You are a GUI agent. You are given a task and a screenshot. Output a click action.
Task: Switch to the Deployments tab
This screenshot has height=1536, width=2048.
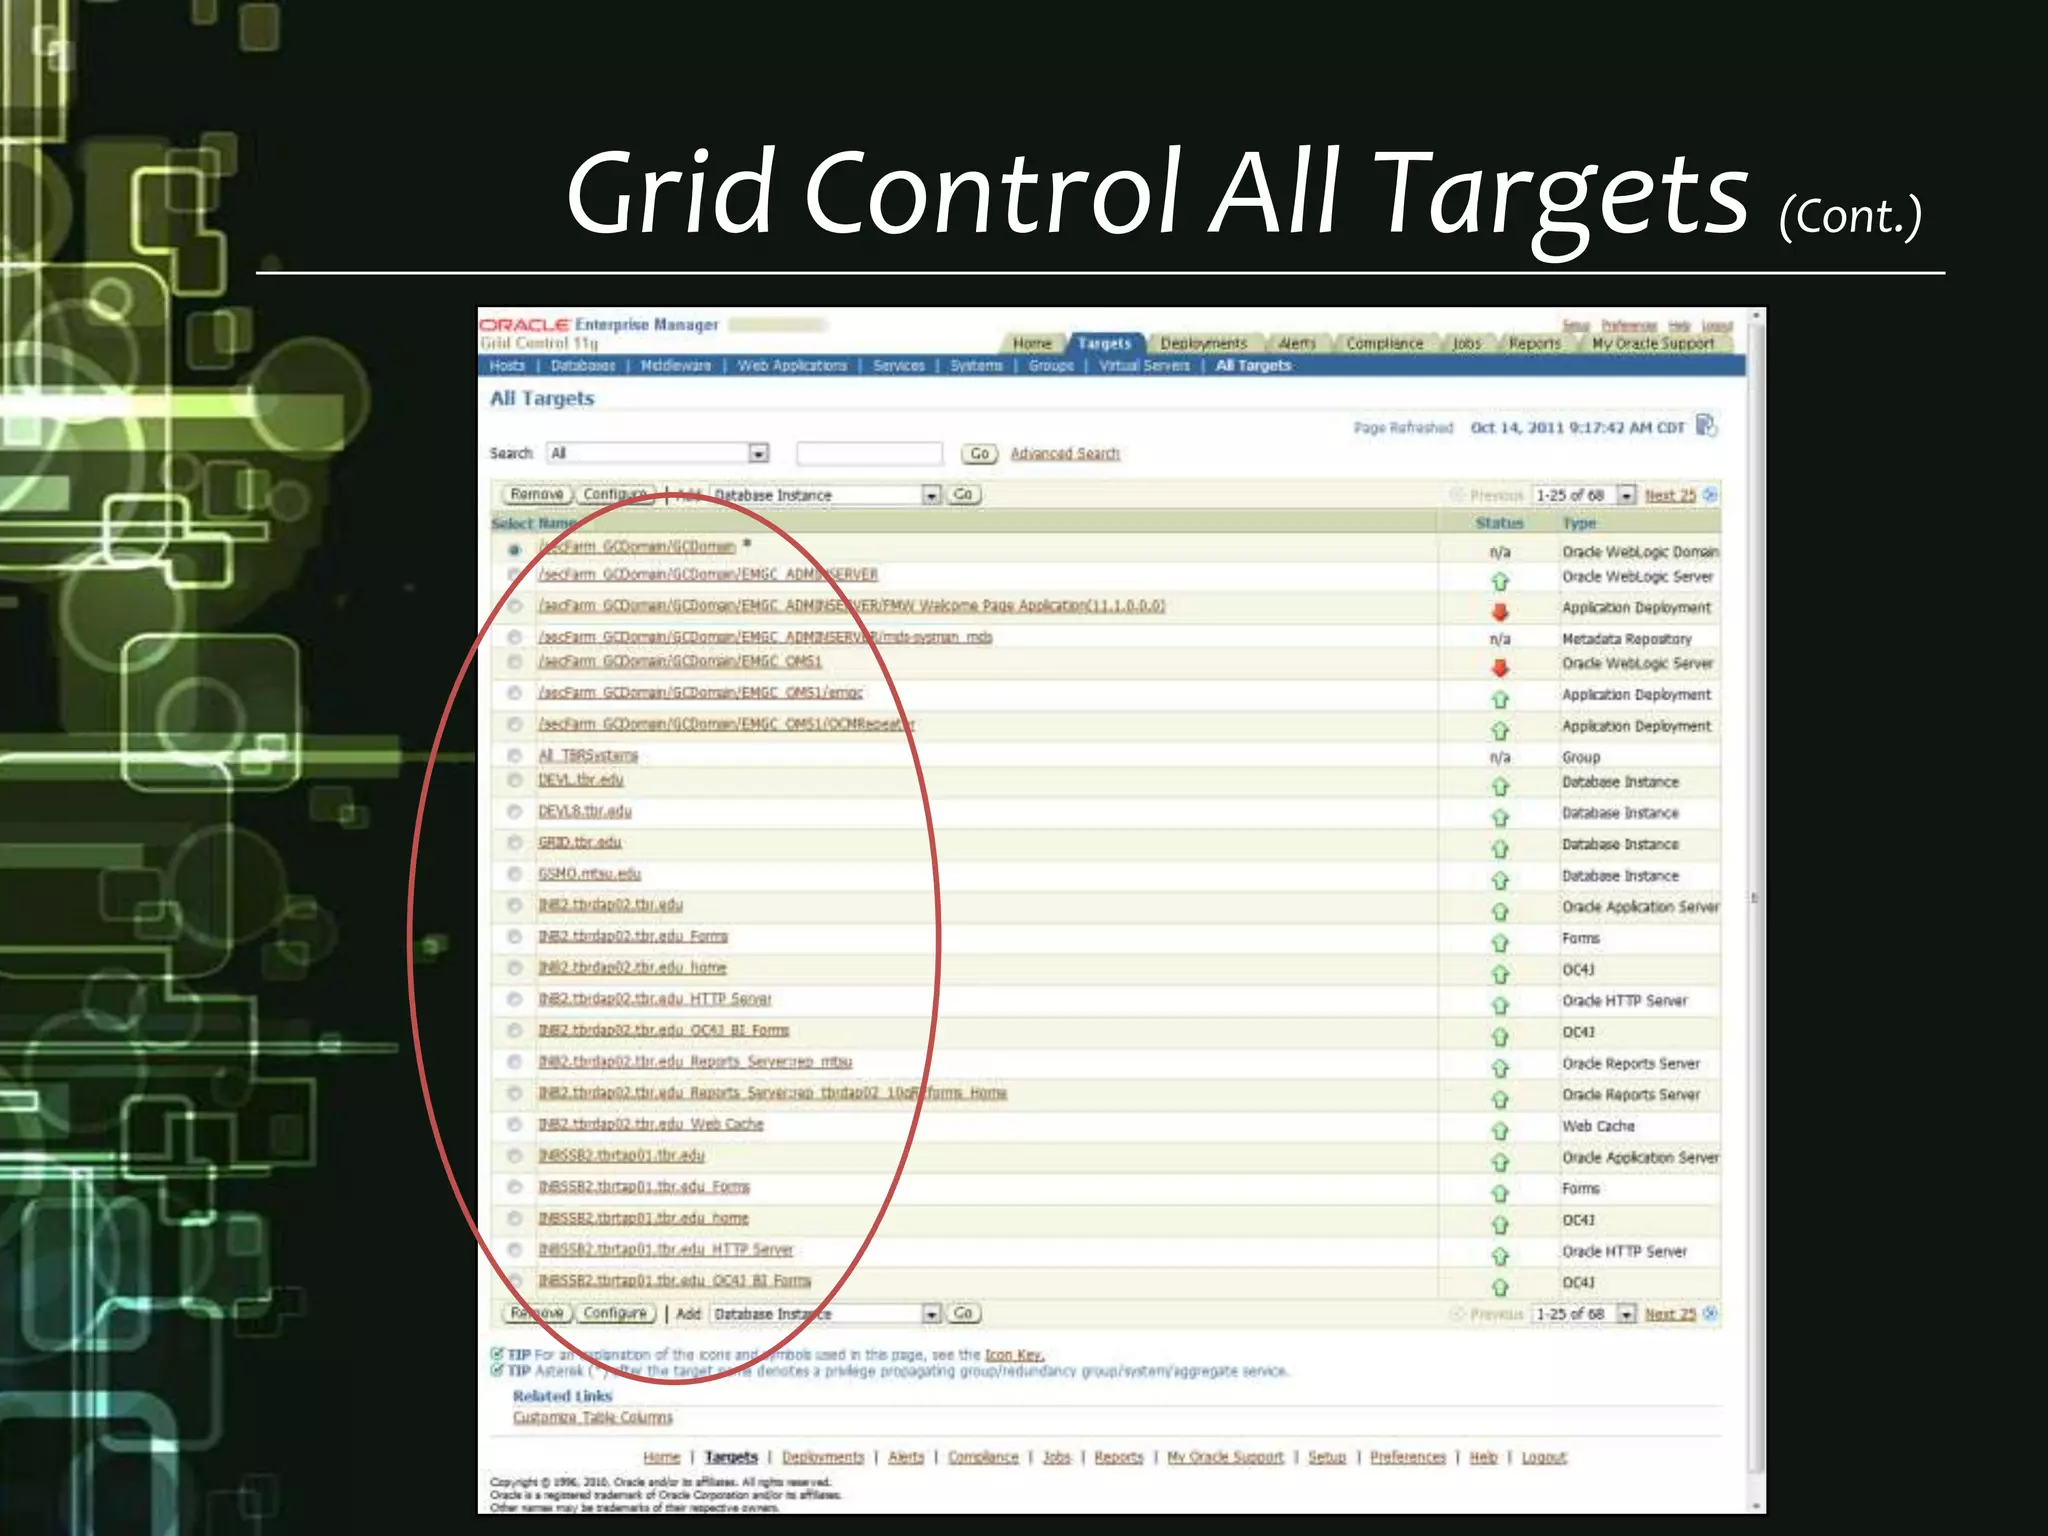[x=1204, y=343]
